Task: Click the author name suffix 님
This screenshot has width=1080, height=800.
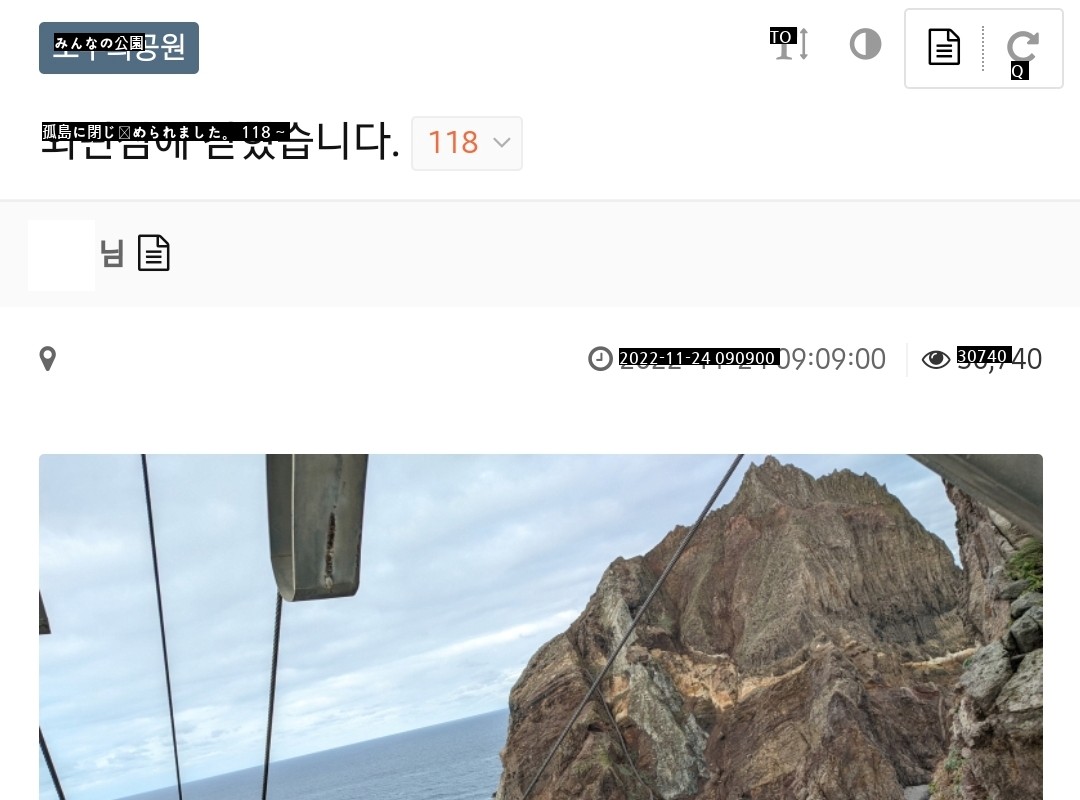Action: coord(112,254)
